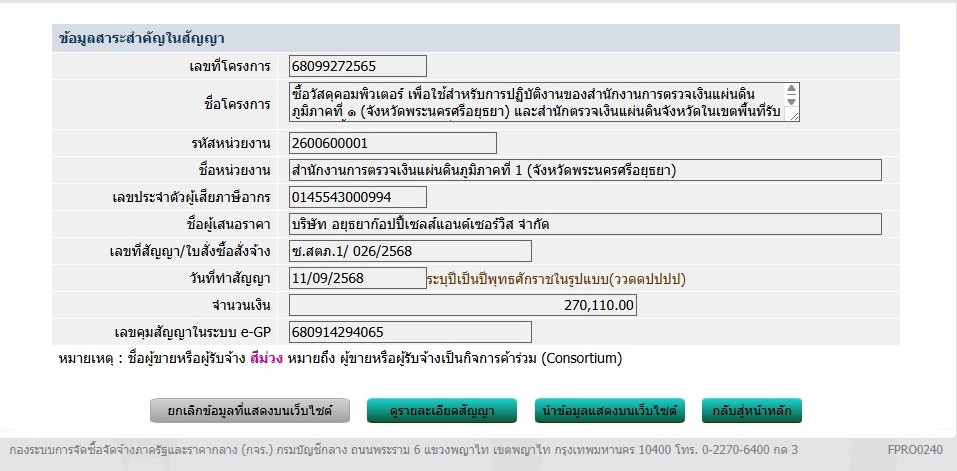Click the จำนวนเงิน field showing 270,110.00
Screen dimensions: 957x471
click(462, 305)
